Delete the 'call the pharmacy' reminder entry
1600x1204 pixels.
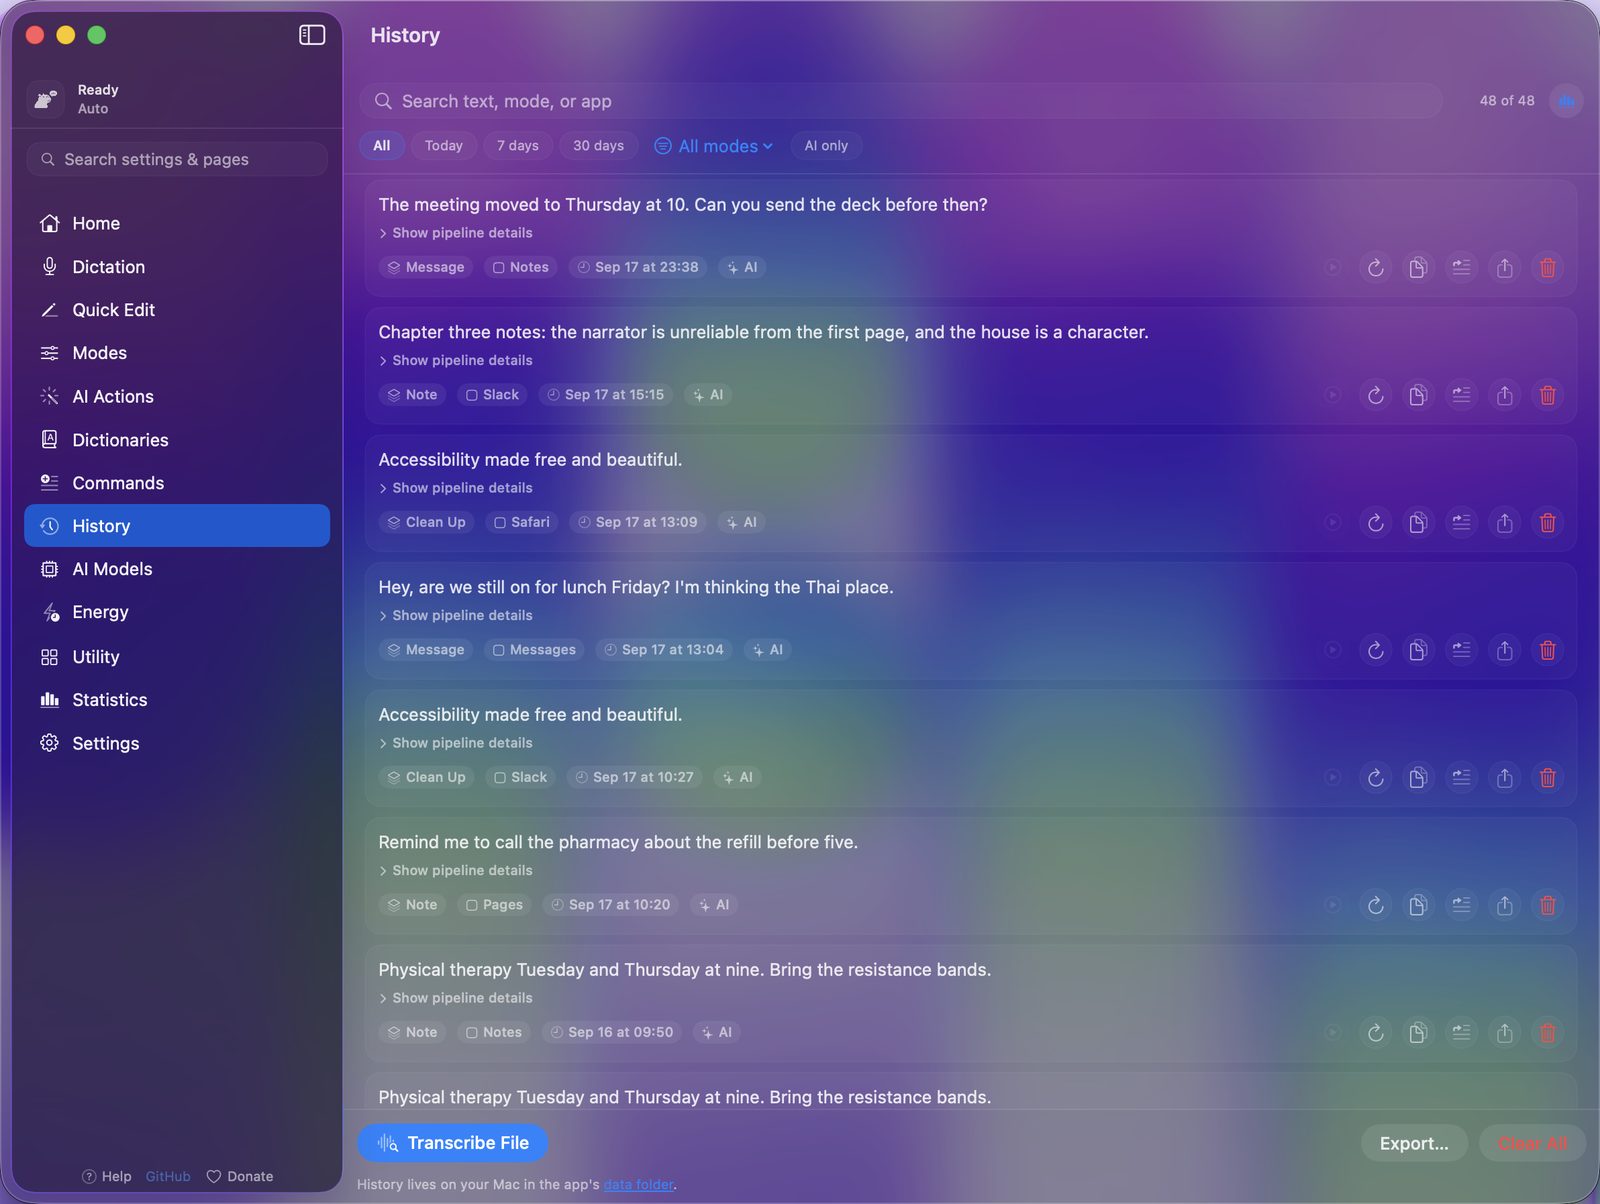(x=1547, y=905)
